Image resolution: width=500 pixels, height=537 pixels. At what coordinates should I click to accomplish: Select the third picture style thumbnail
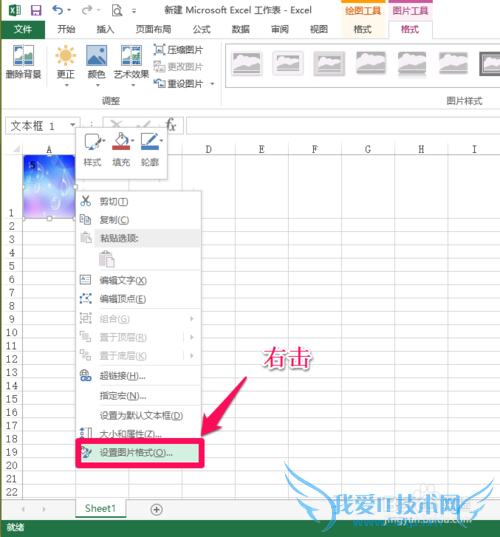tap(329, 63)
